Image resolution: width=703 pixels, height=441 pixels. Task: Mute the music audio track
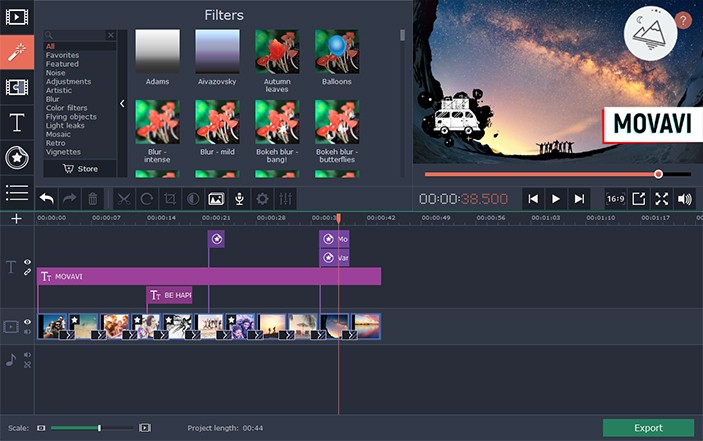[27, 355]
